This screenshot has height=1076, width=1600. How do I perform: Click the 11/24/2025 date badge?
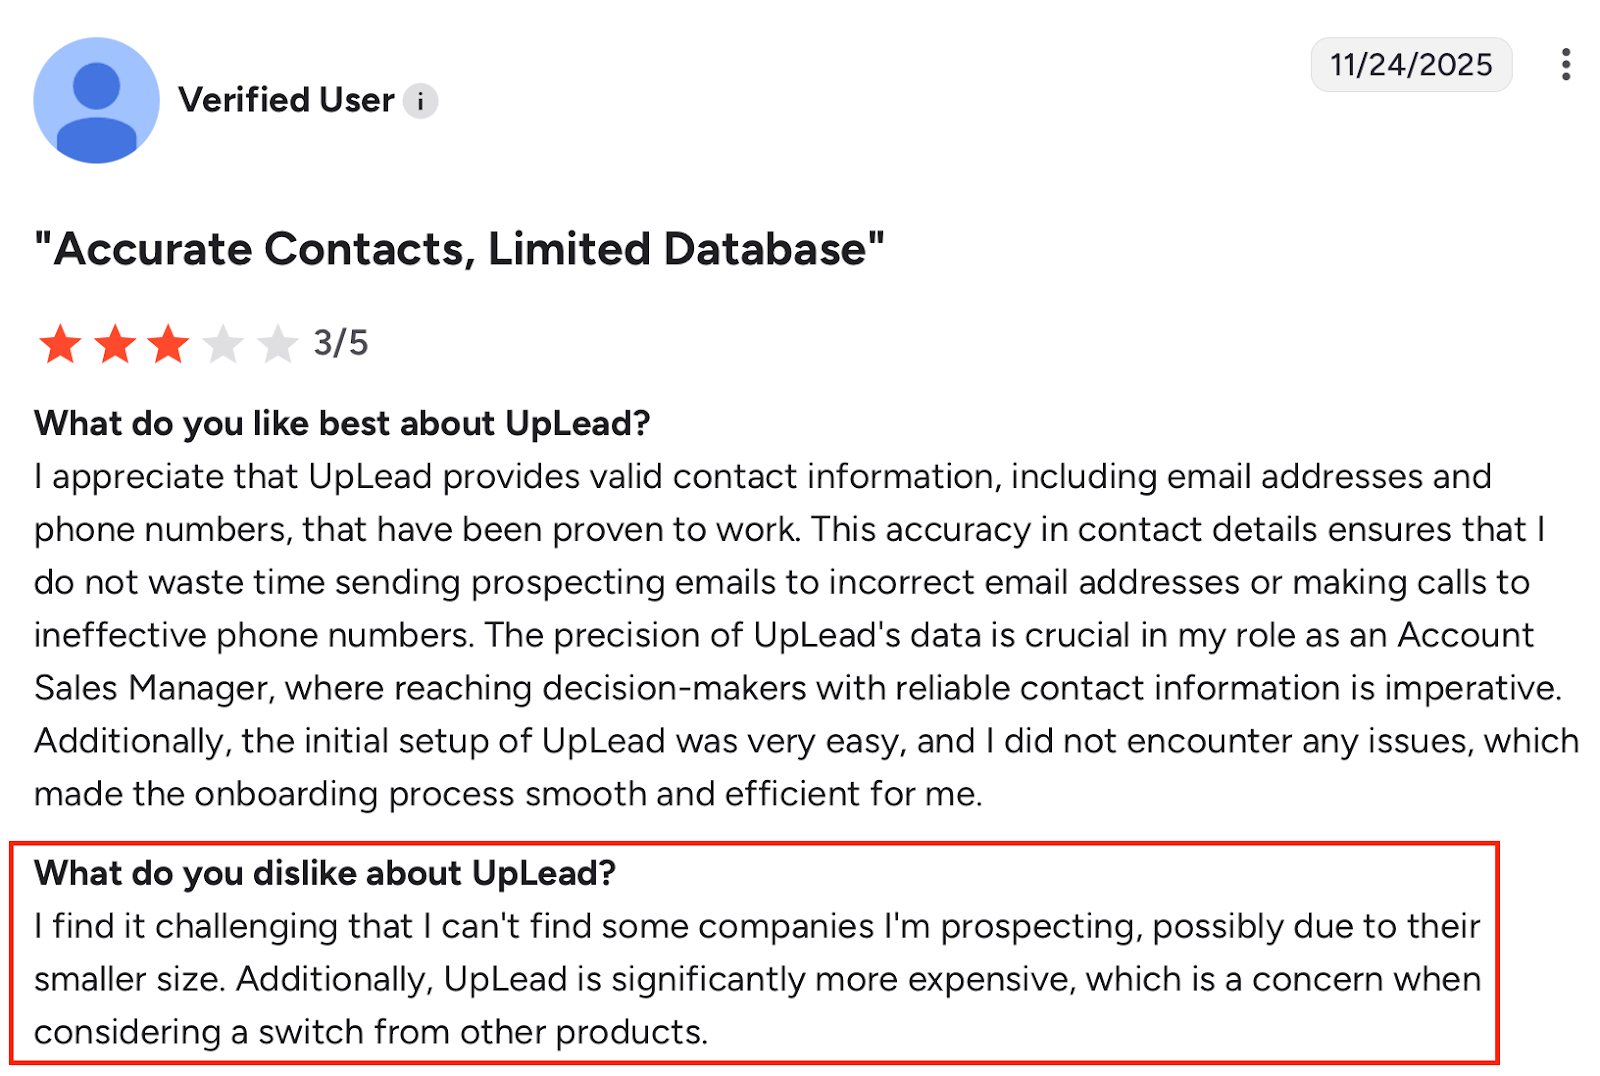[1411, 64]
